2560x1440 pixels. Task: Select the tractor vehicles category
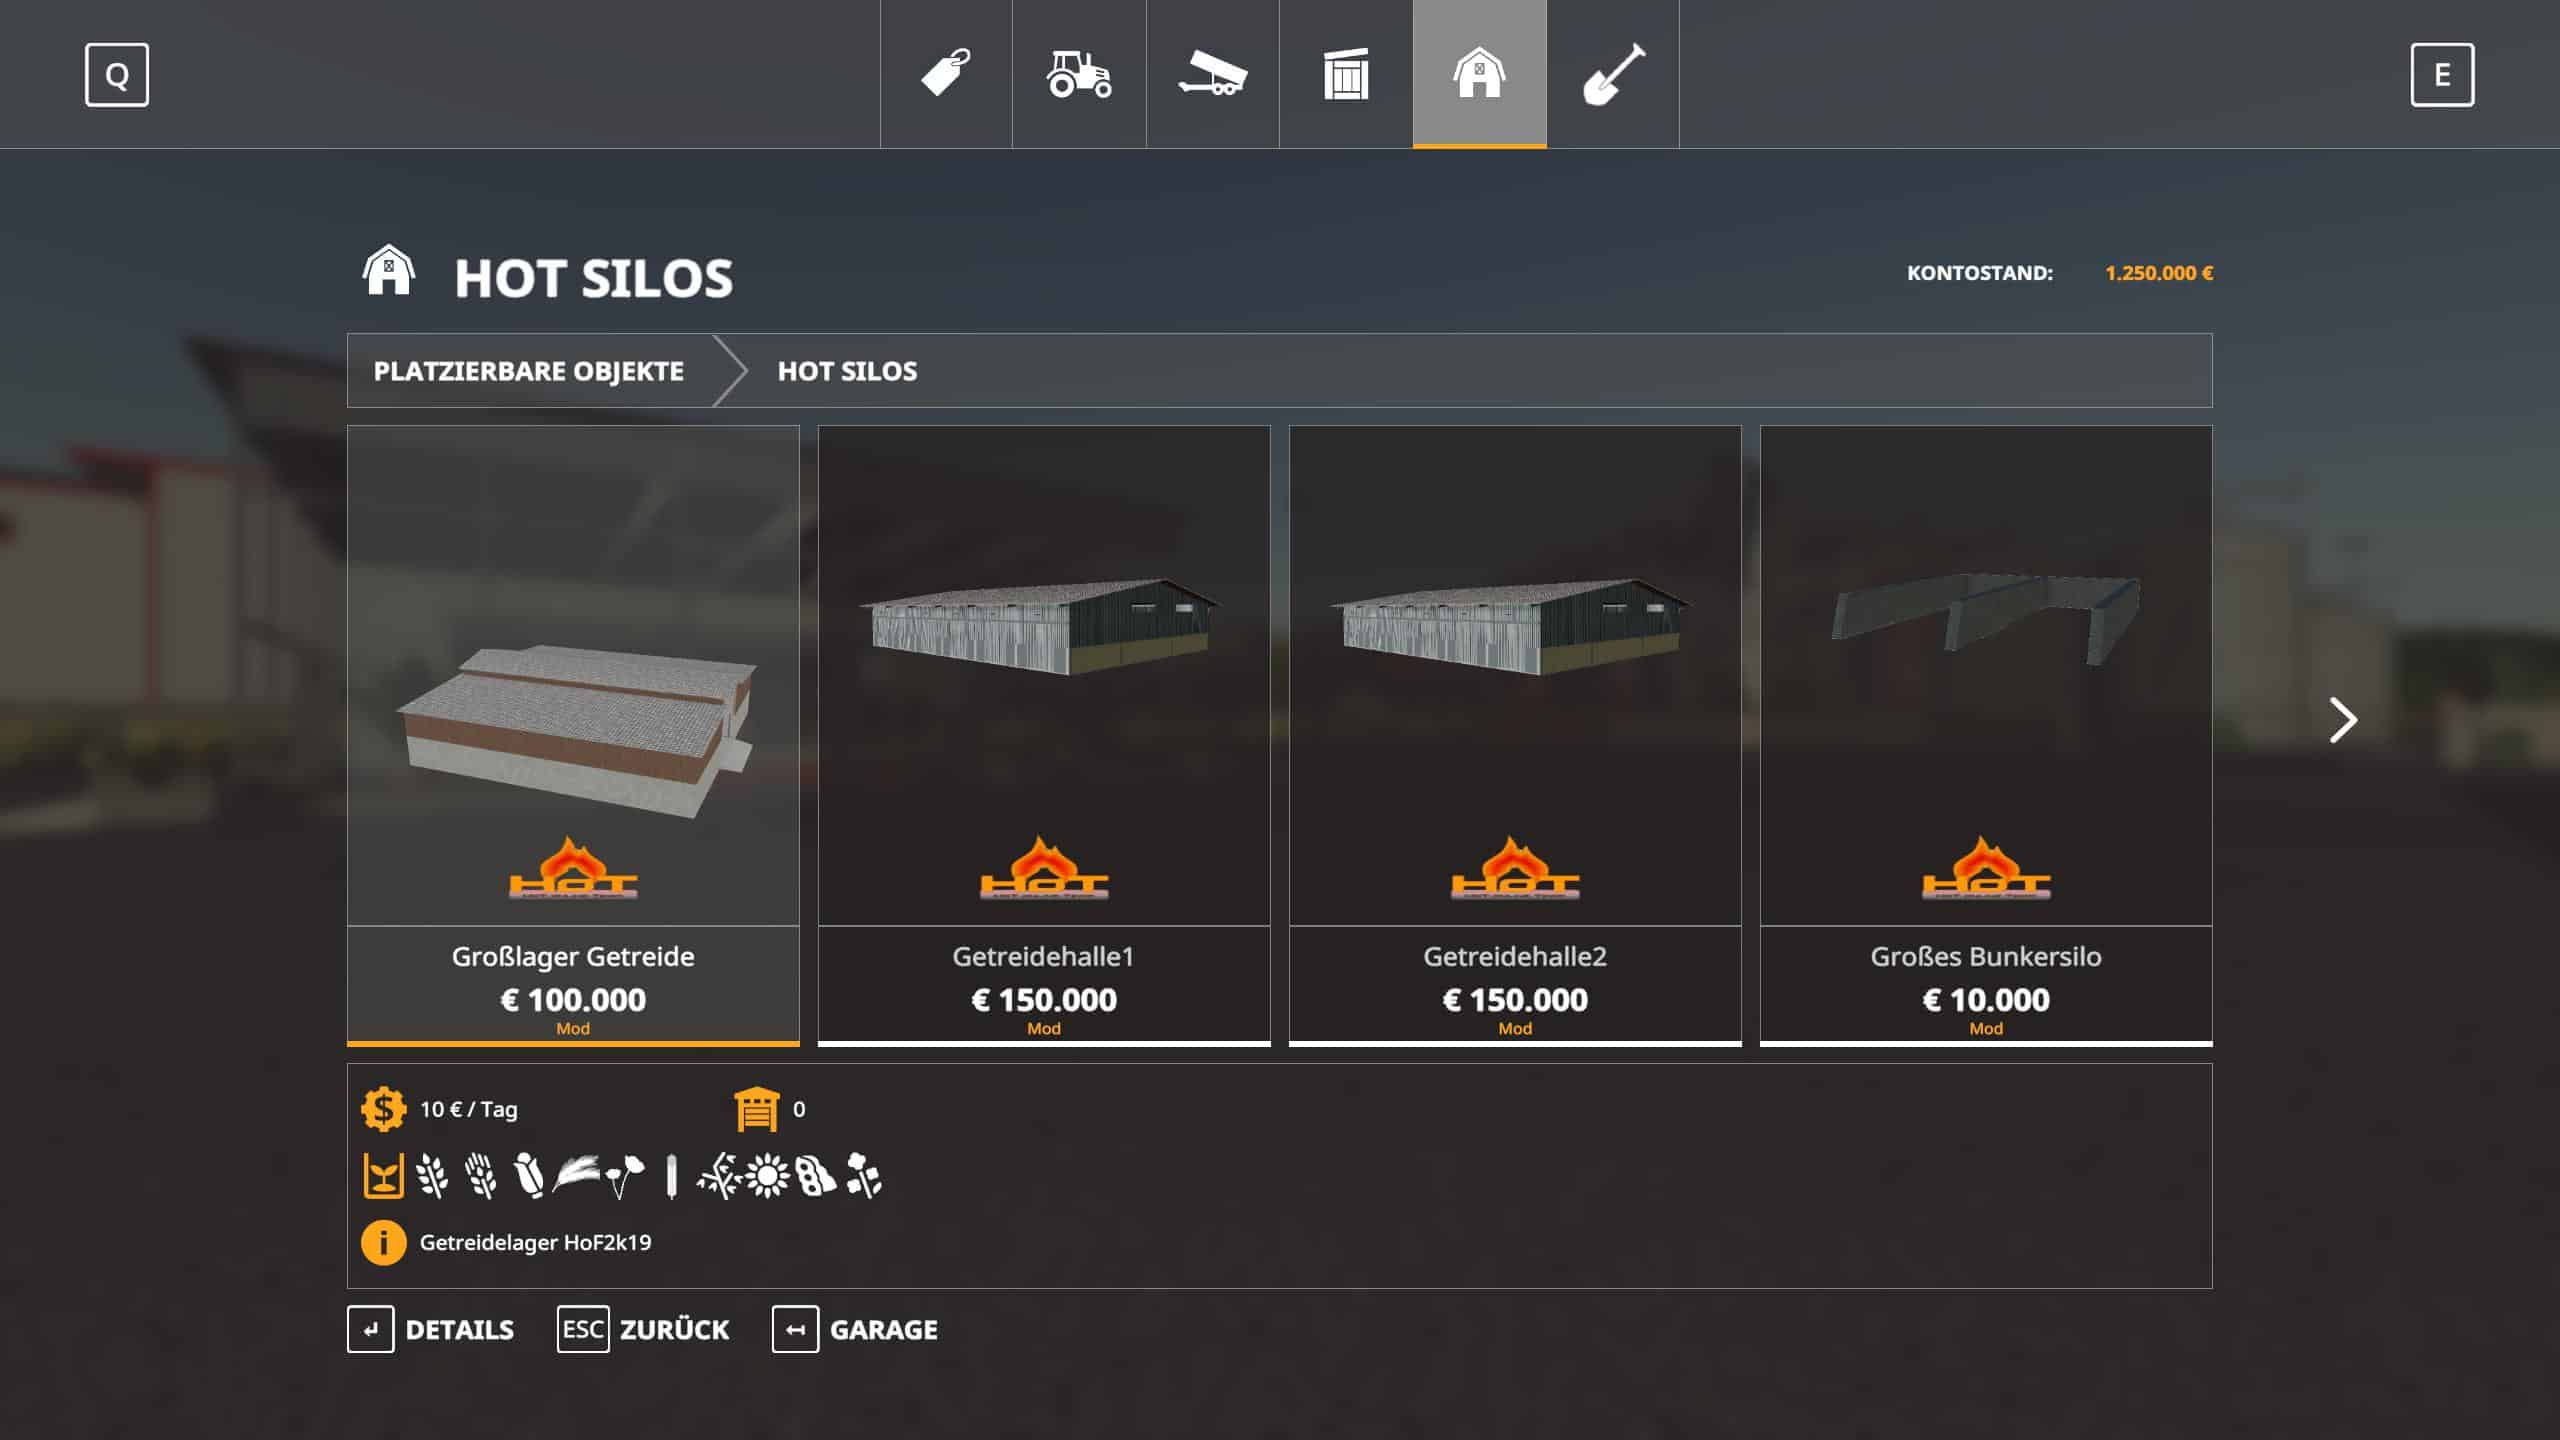click(x=1079, y=74)
